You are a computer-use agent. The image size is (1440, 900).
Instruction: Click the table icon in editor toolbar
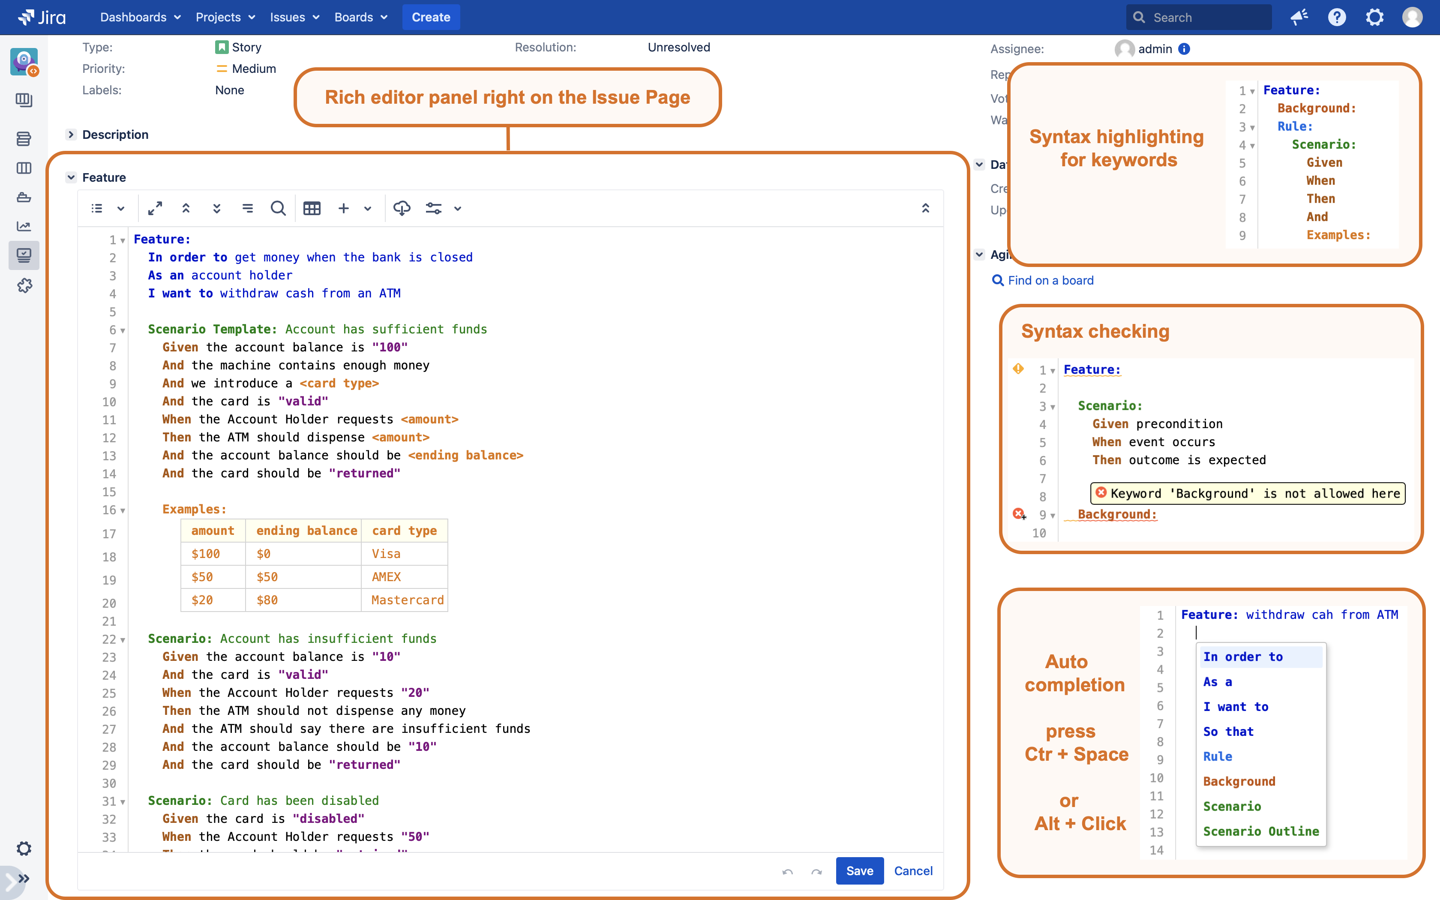click(312, 208)
